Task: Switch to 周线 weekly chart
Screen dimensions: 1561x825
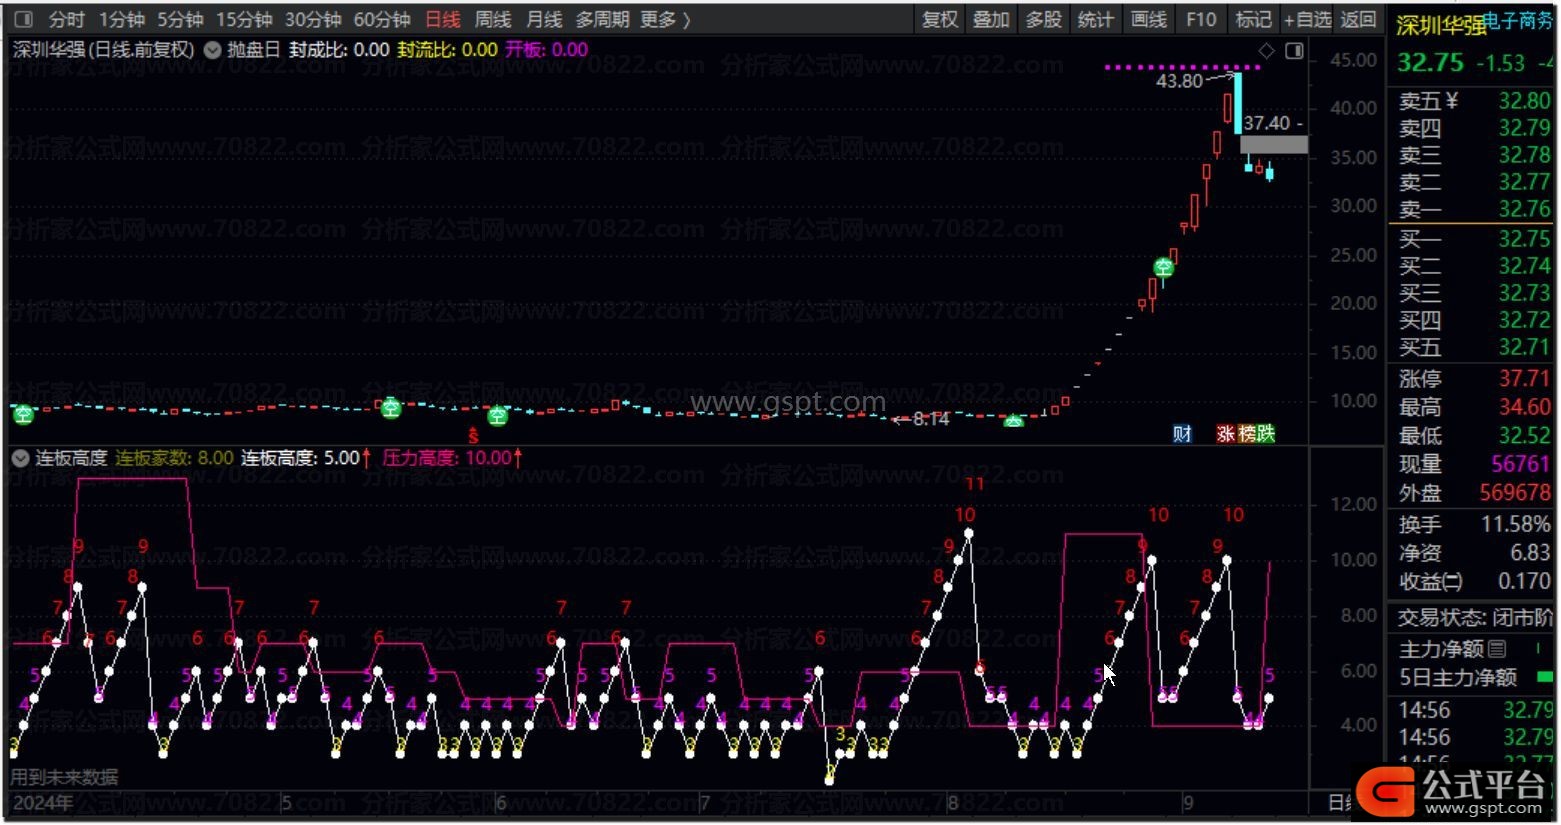Action: [x=493, y=19]
